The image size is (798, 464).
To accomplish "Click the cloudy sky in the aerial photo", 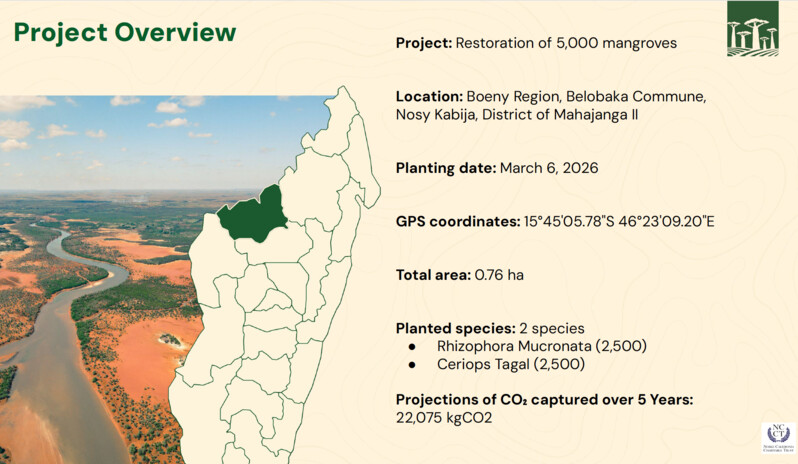I will (150, 130).
